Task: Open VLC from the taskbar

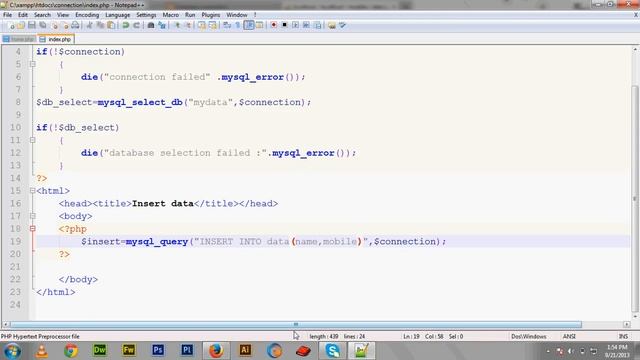Action: click(42, 351)
